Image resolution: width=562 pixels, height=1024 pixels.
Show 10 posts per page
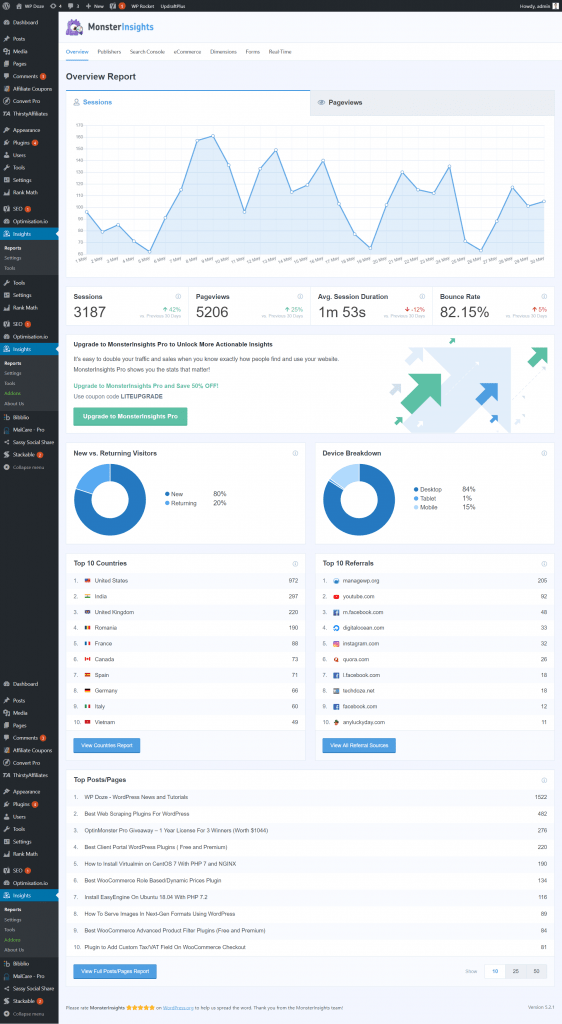tap(495, 971)
